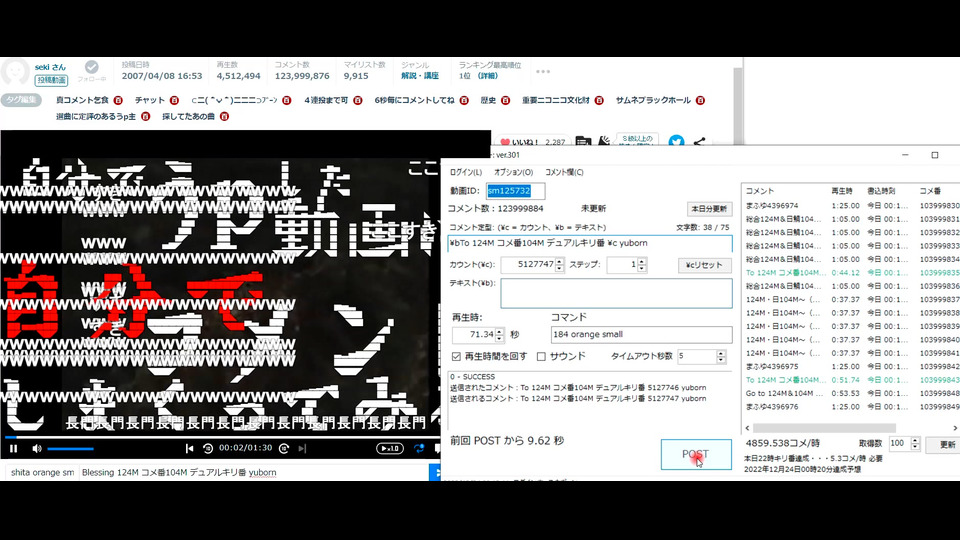This screenshot has height=540, width=960.
Task: Skip the video forward ten seconds
Action: pyautogui.click(x=284, y=449)
